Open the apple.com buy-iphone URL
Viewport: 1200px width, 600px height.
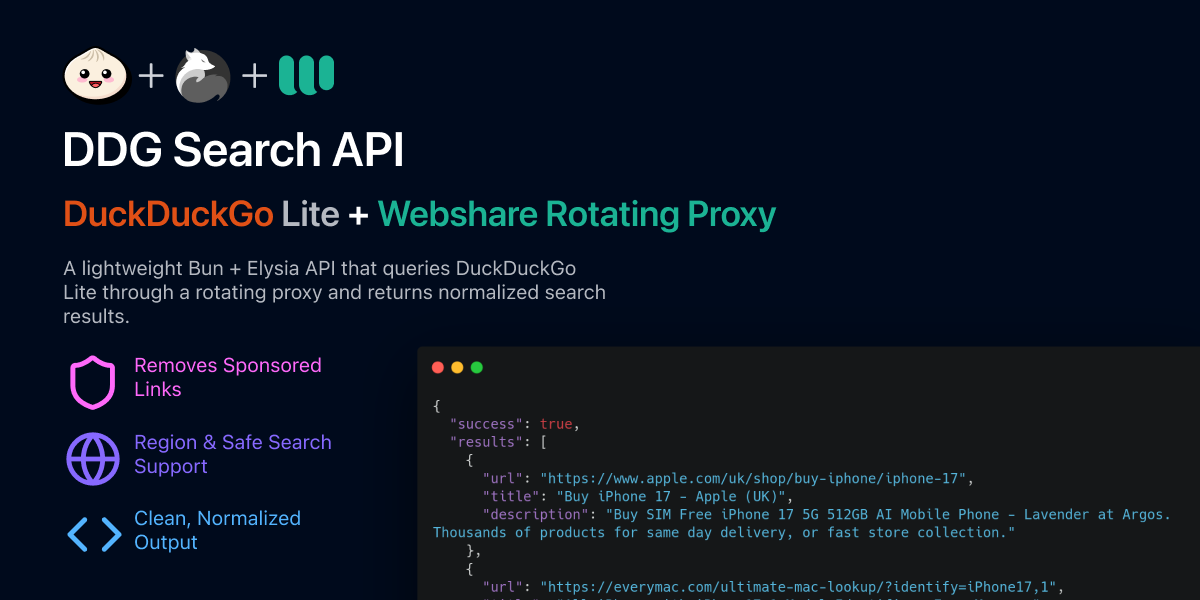(755, 478)
